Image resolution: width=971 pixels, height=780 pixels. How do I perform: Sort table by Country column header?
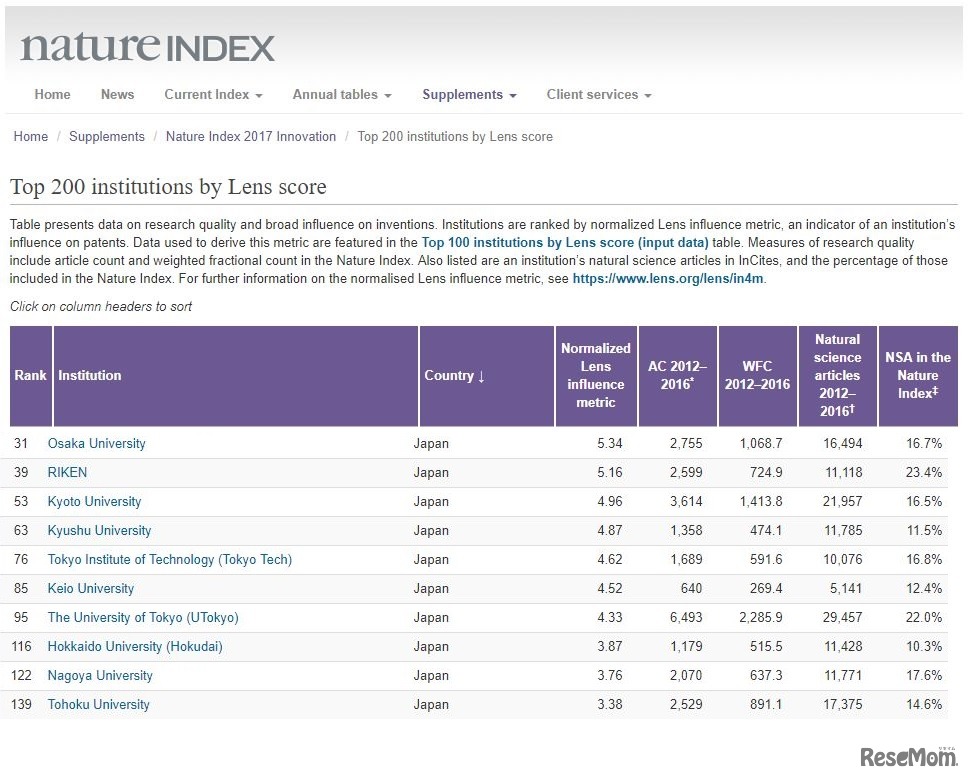click(454, 376)
